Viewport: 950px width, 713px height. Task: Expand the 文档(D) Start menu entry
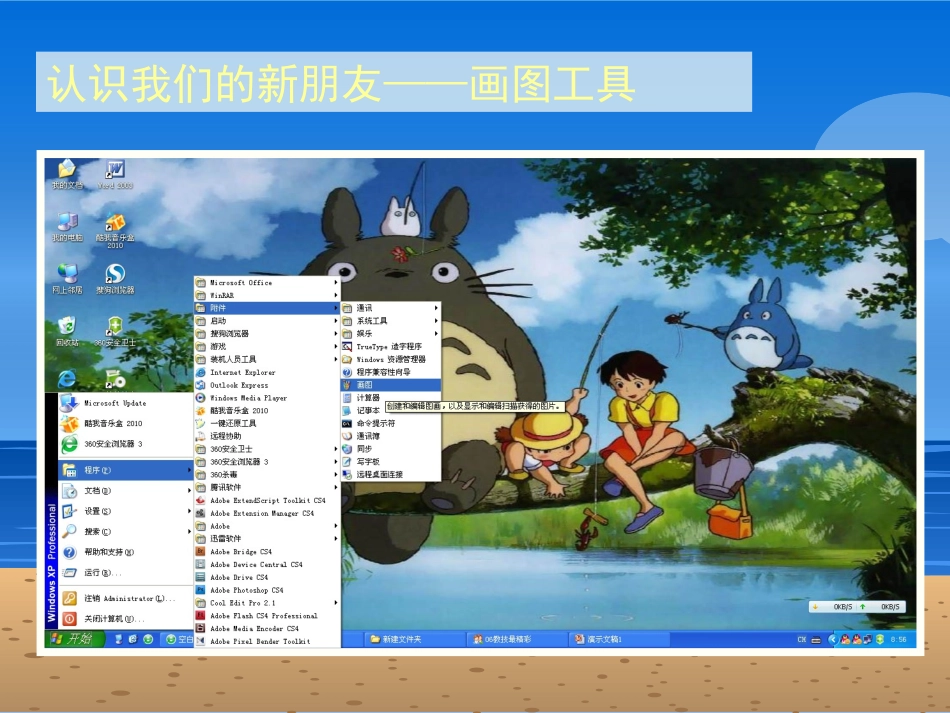pyautogui.click(x=125, y=491)
